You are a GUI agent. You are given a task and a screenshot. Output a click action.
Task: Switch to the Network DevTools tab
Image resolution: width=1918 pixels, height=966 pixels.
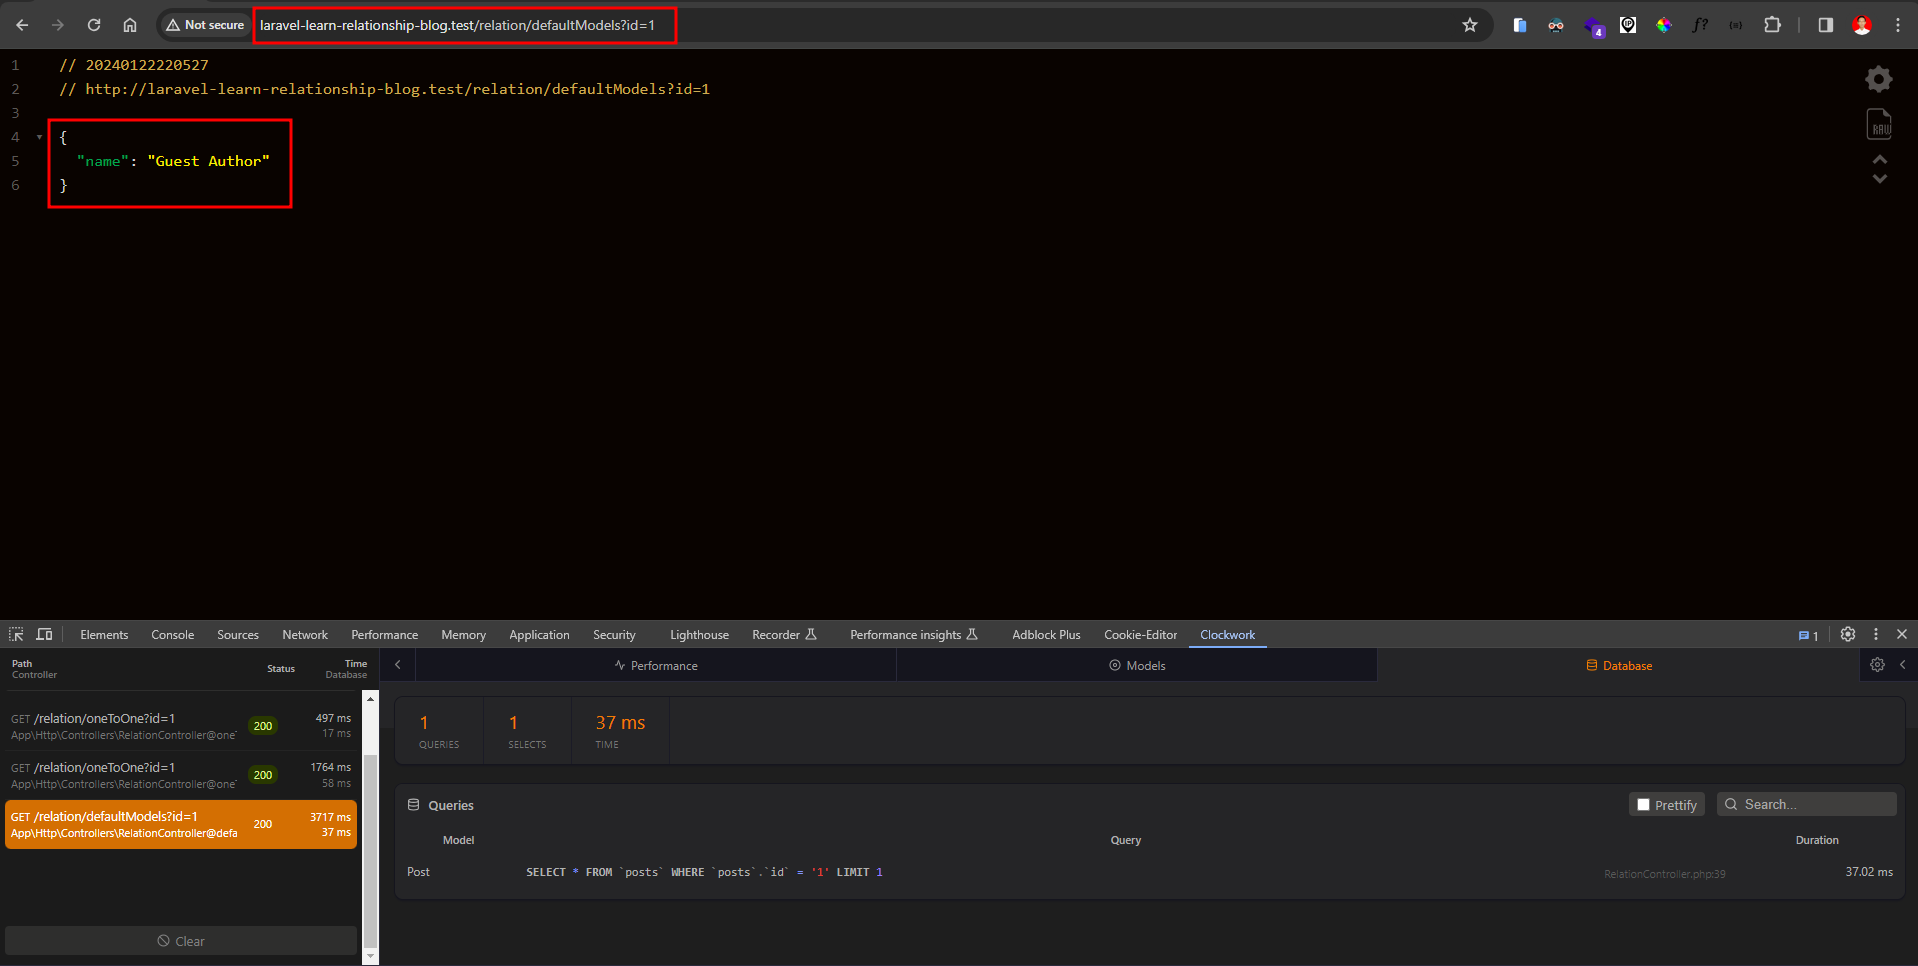point(304,635)
